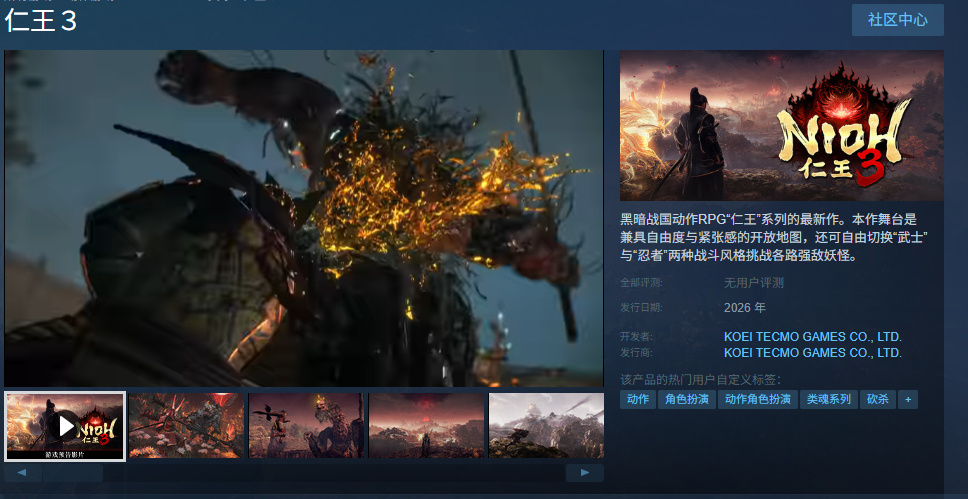968x499 pixels.
Task: Open developer KOEI TECMO GAMES link
Action: (813, 337)
